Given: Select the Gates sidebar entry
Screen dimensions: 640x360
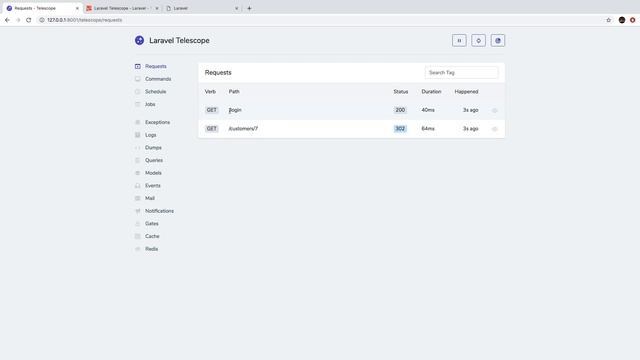Looking at the screenshot, I should (x=151, y=223).
